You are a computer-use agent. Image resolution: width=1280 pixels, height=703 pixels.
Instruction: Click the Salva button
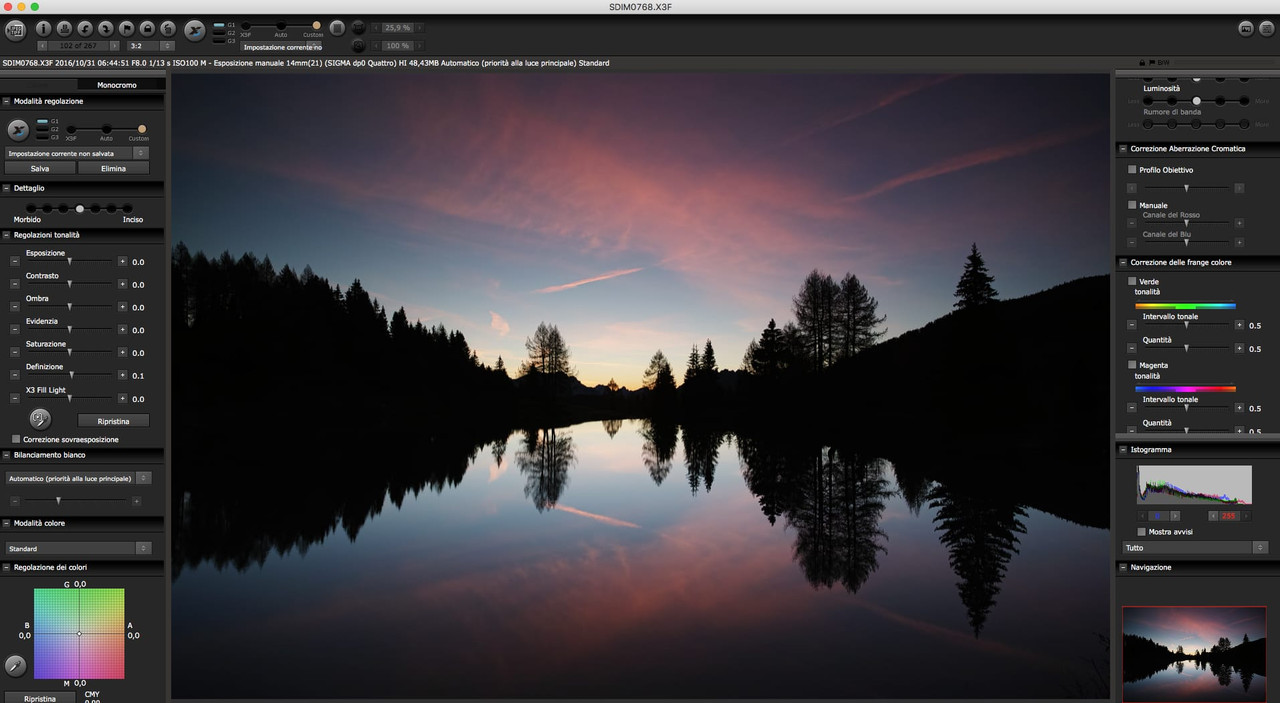coord(40,169)
